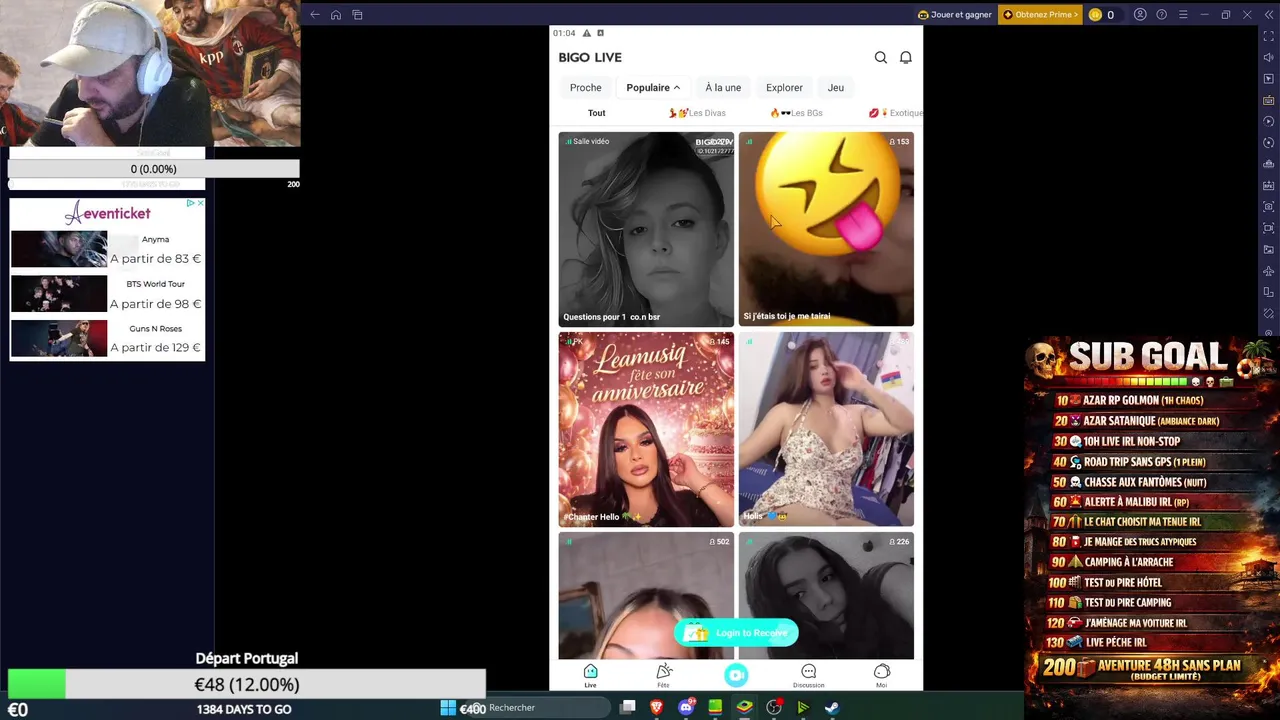Click the Aeventicket logo
Viewport: 1280px width, 720px height.
tap(107, 213)
